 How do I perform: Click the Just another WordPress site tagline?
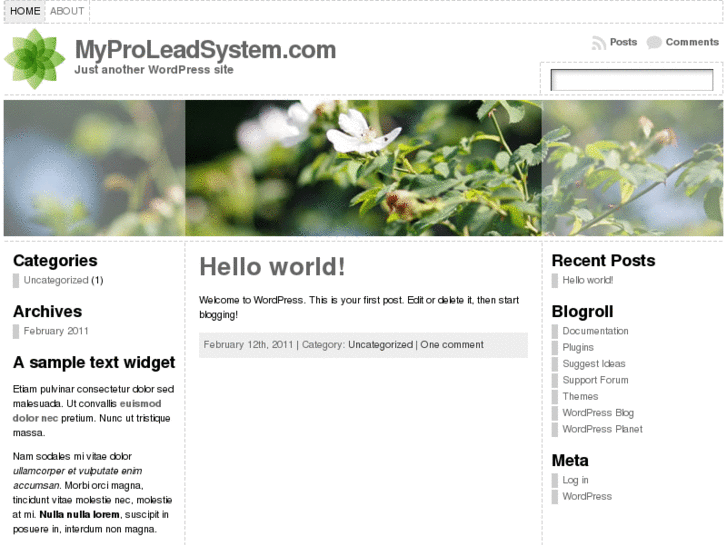point(154,70)
